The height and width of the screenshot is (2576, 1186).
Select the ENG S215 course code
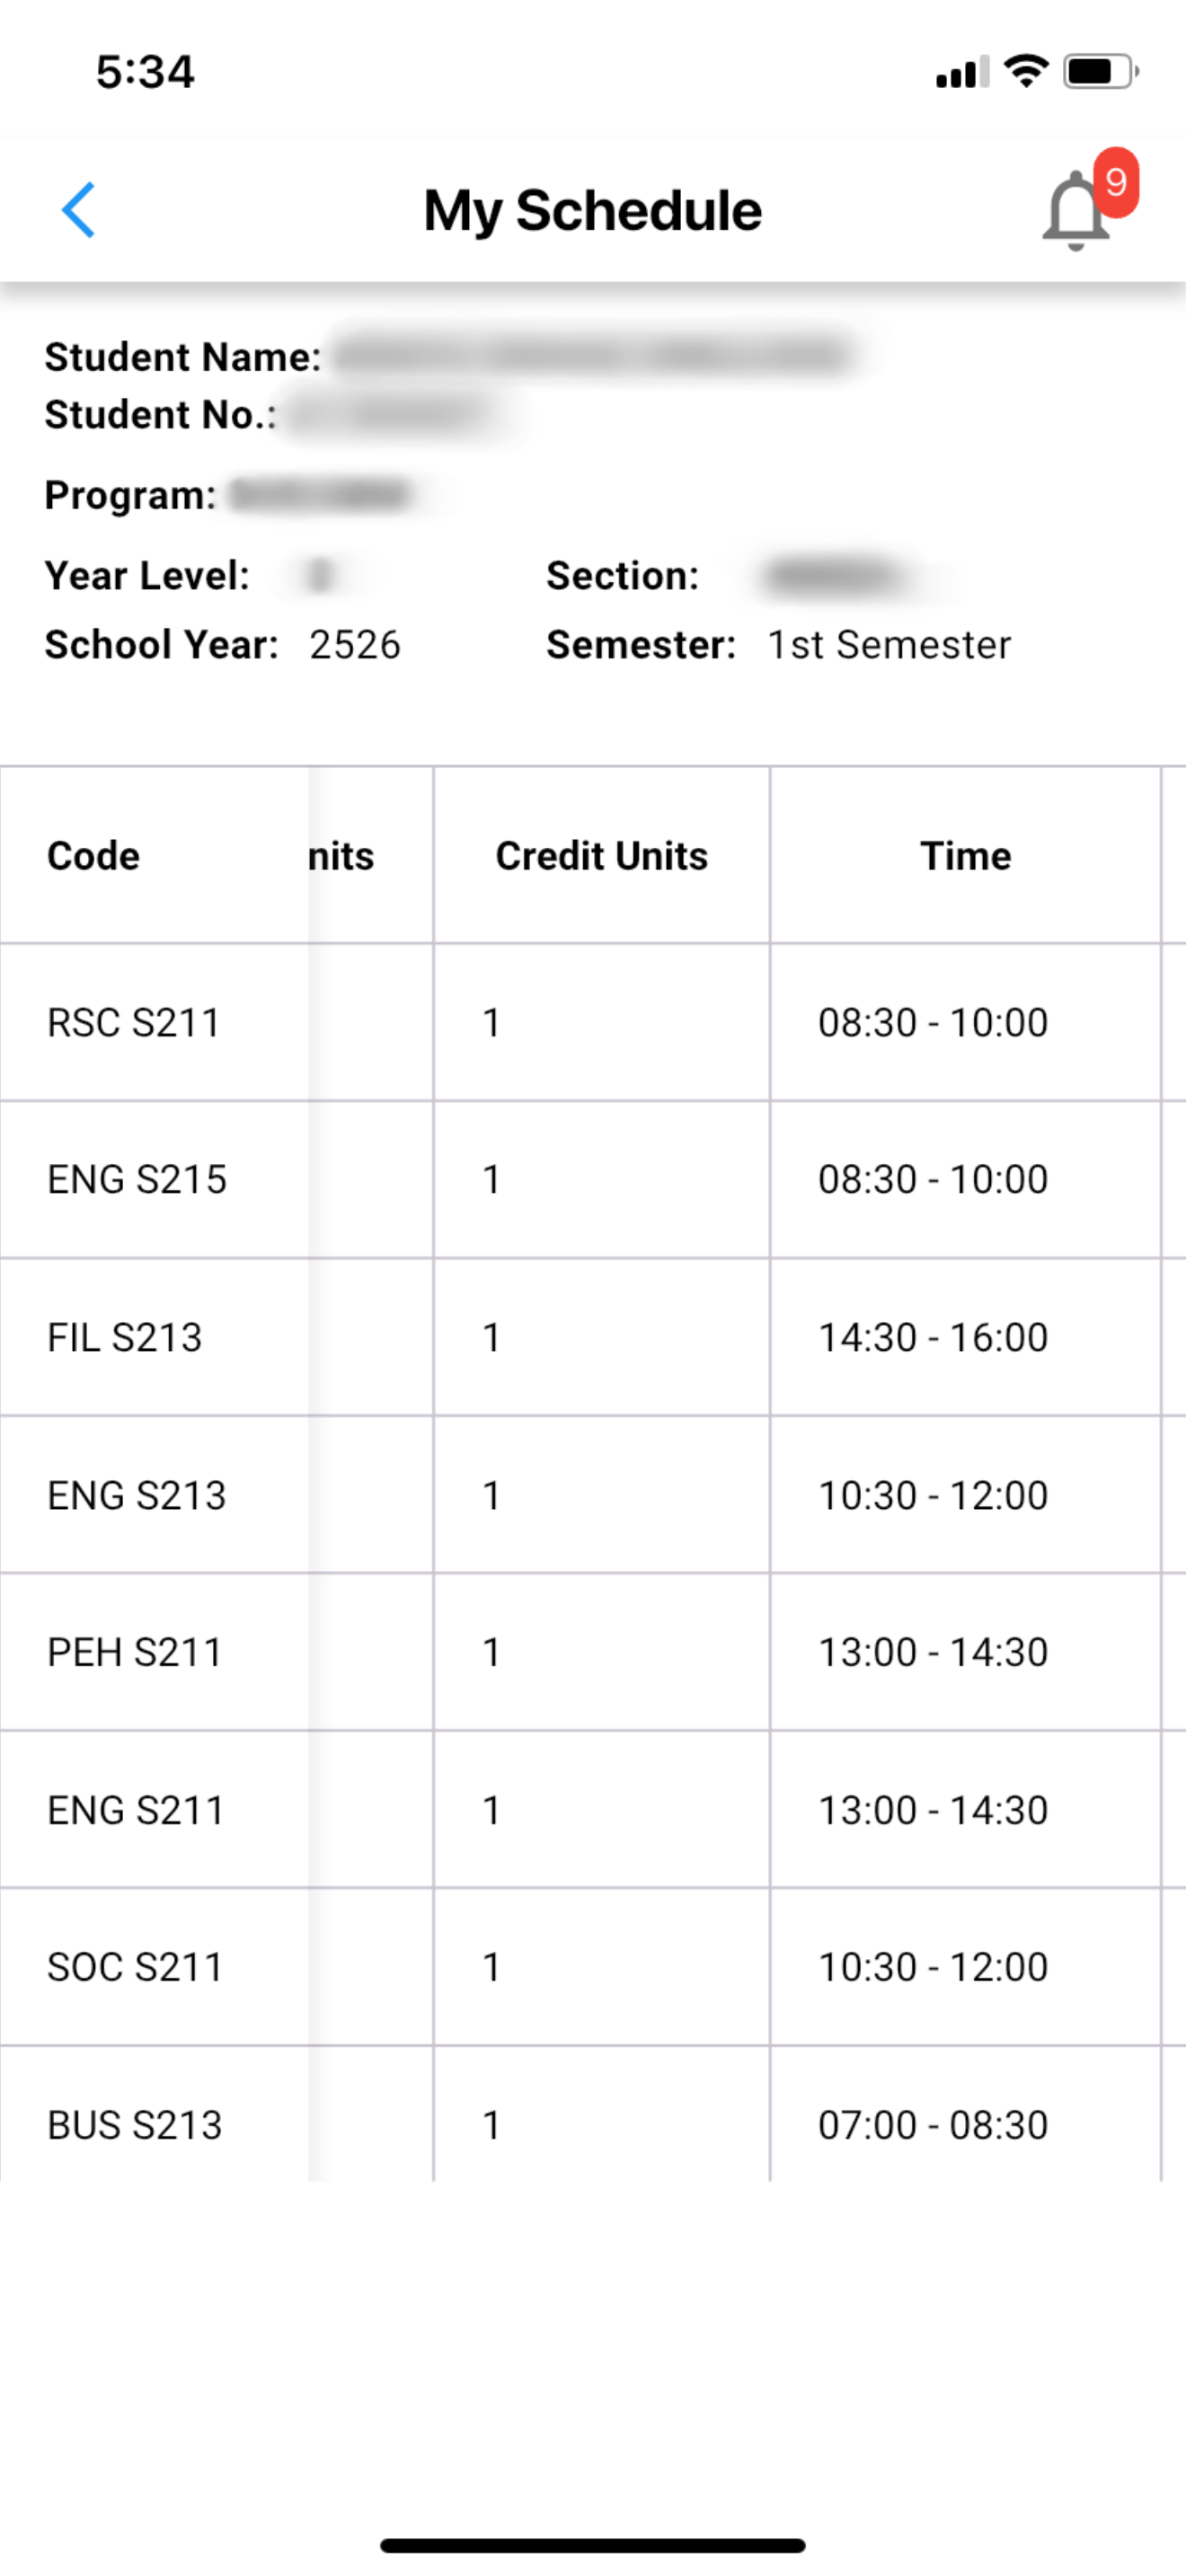click(137, 1179)
